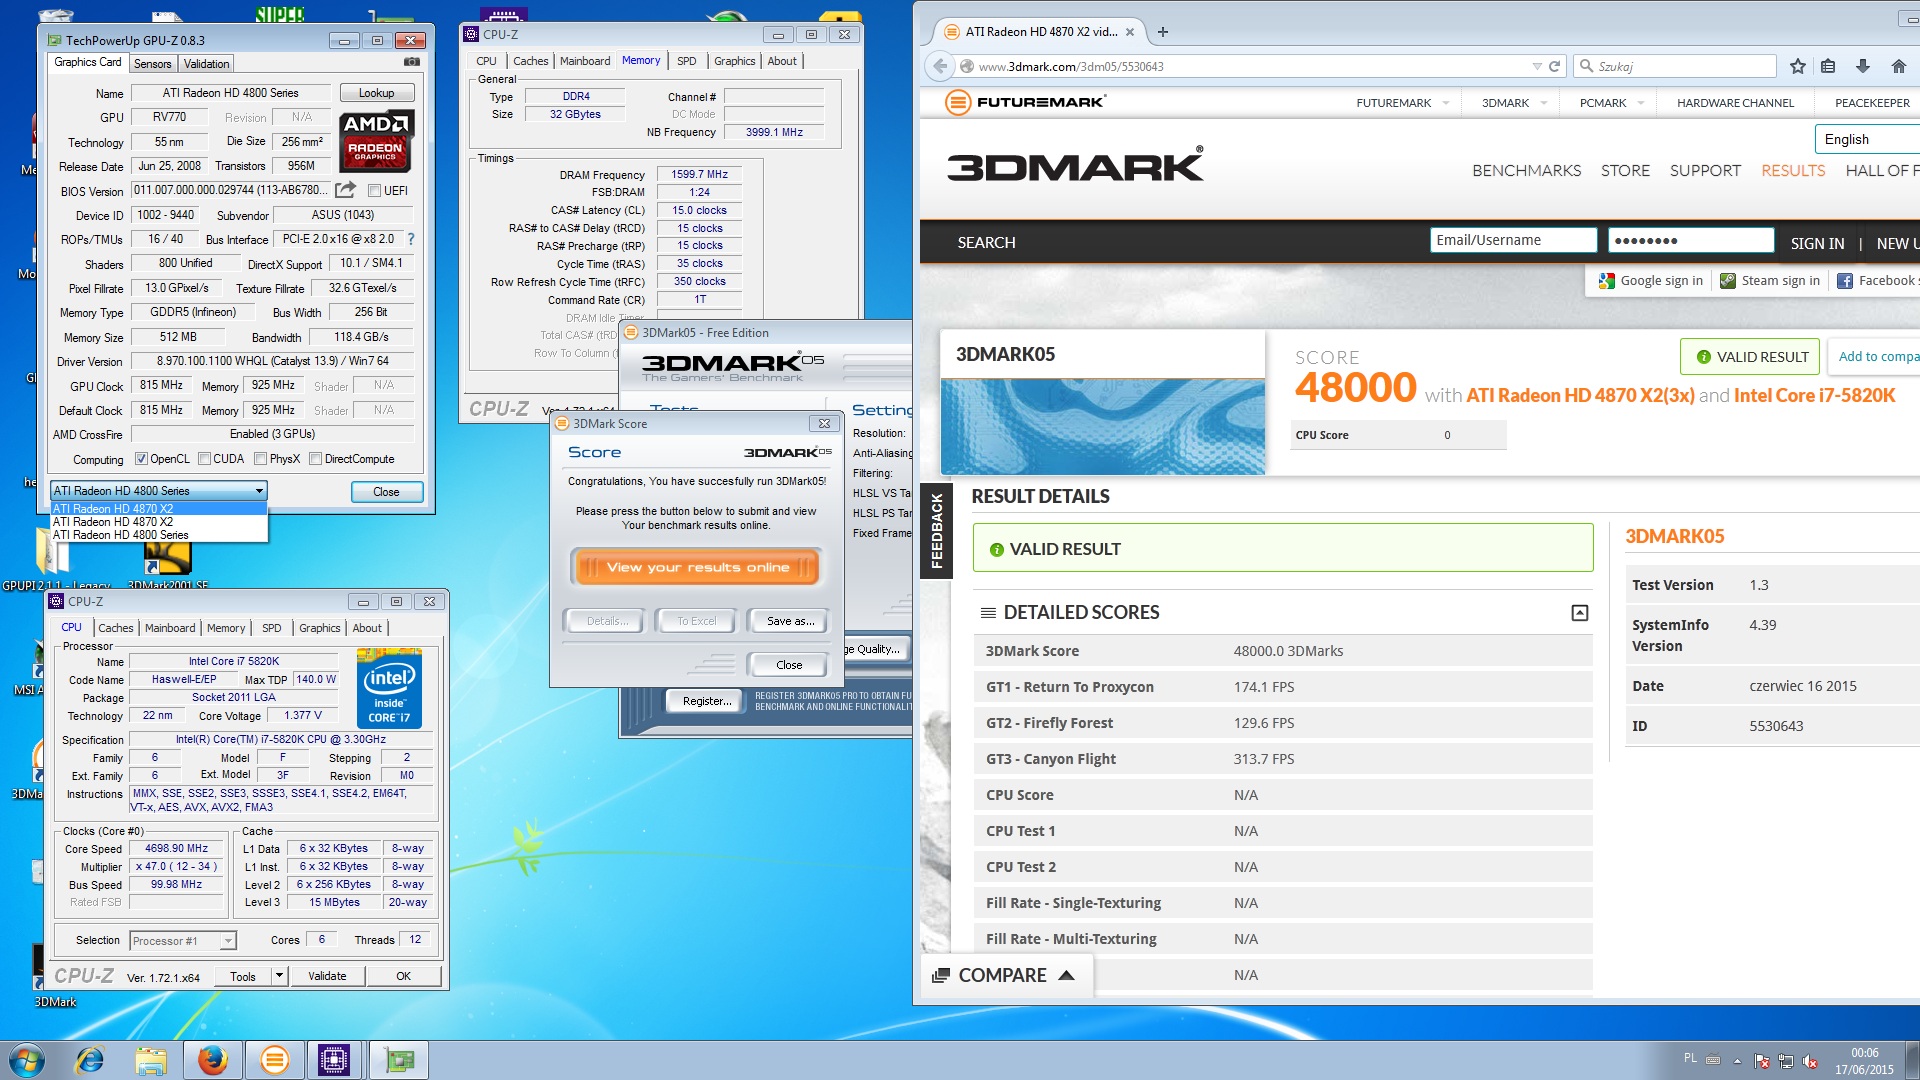This screenshot has width=1920, height=1080.
Task: Open the URL bar history dropdown arrow
Action: pos(1537,66)
